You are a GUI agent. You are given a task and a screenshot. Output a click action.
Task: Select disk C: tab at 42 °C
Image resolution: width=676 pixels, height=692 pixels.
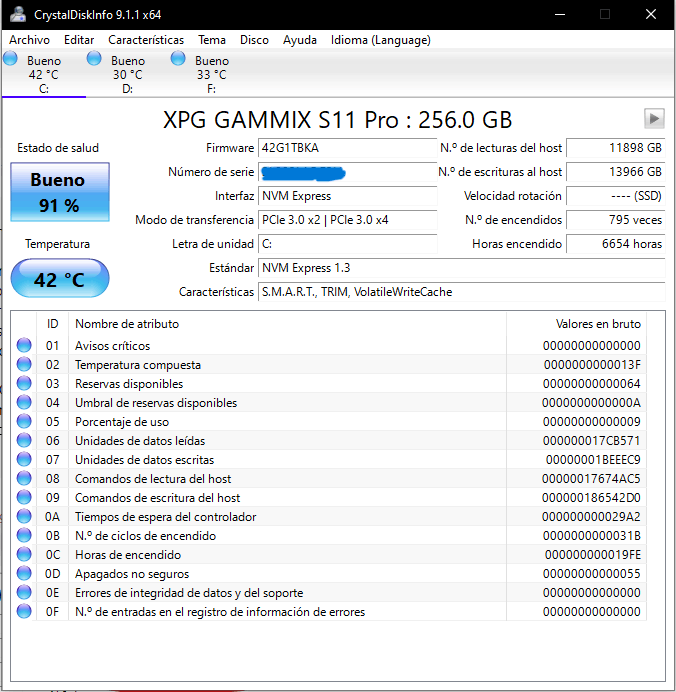pyautogui.click(x=44, y=74)
